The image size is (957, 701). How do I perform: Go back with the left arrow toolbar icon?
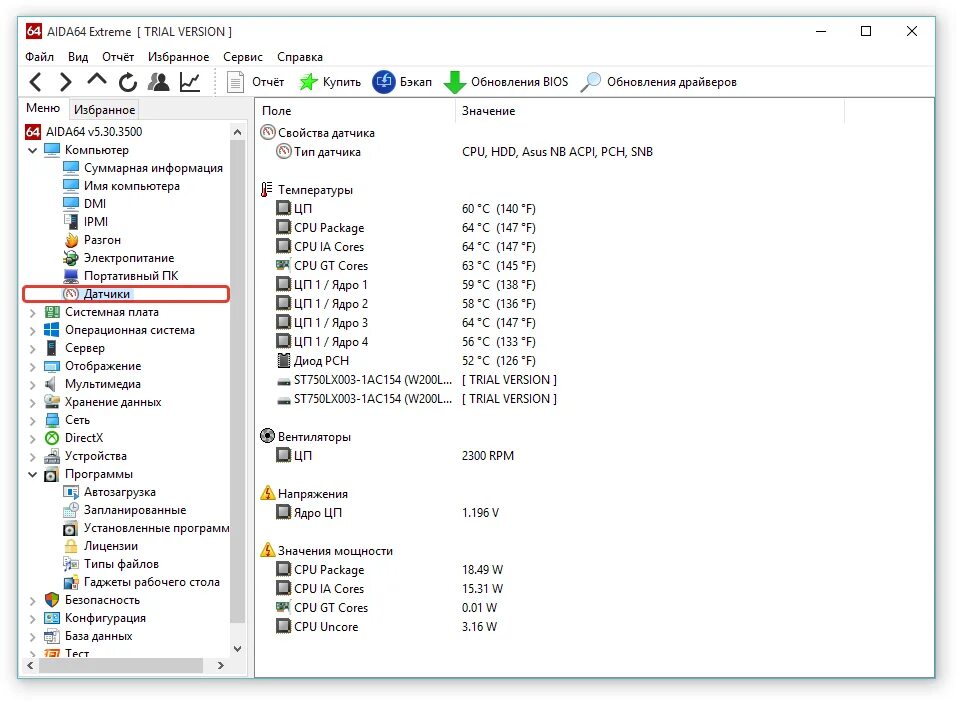pos(36,82)
